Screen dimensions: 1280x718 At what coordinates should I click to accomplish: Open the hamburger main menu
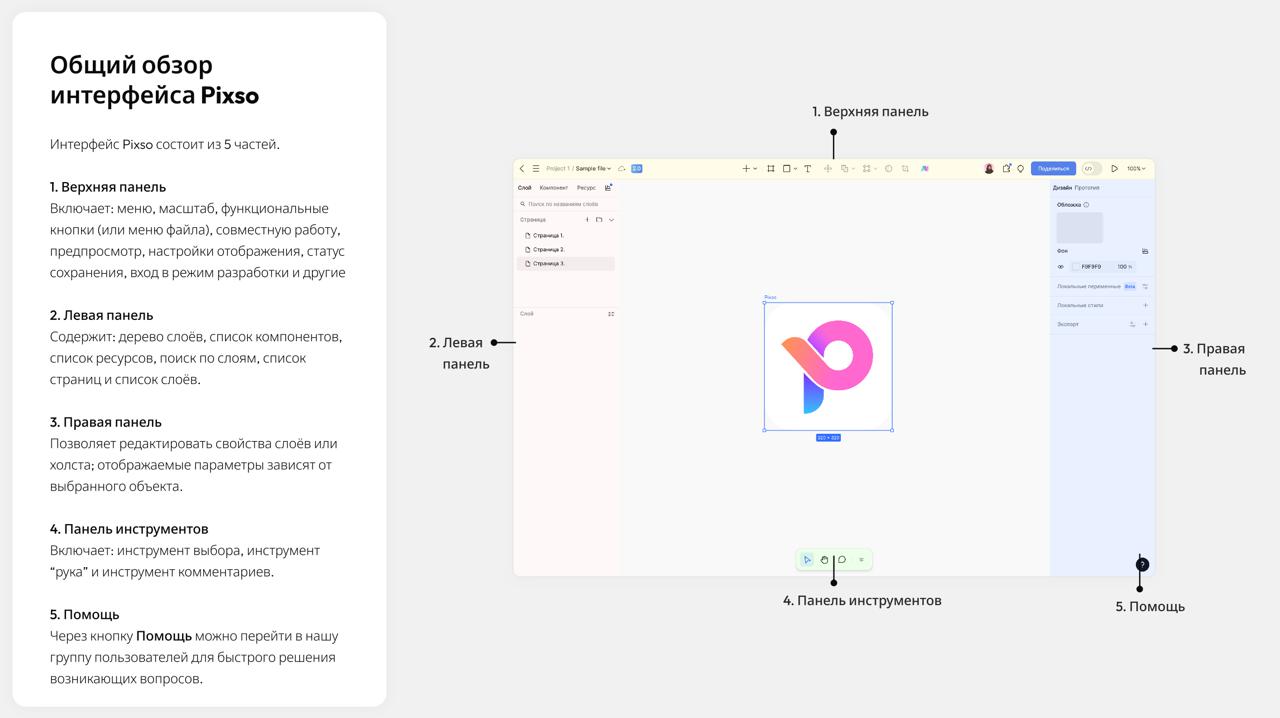[536, 168]
